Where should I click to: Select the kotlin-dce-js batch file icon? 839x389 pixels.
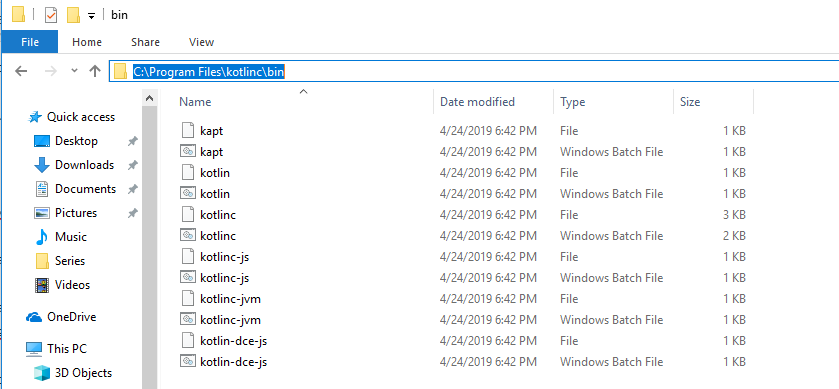187,362
